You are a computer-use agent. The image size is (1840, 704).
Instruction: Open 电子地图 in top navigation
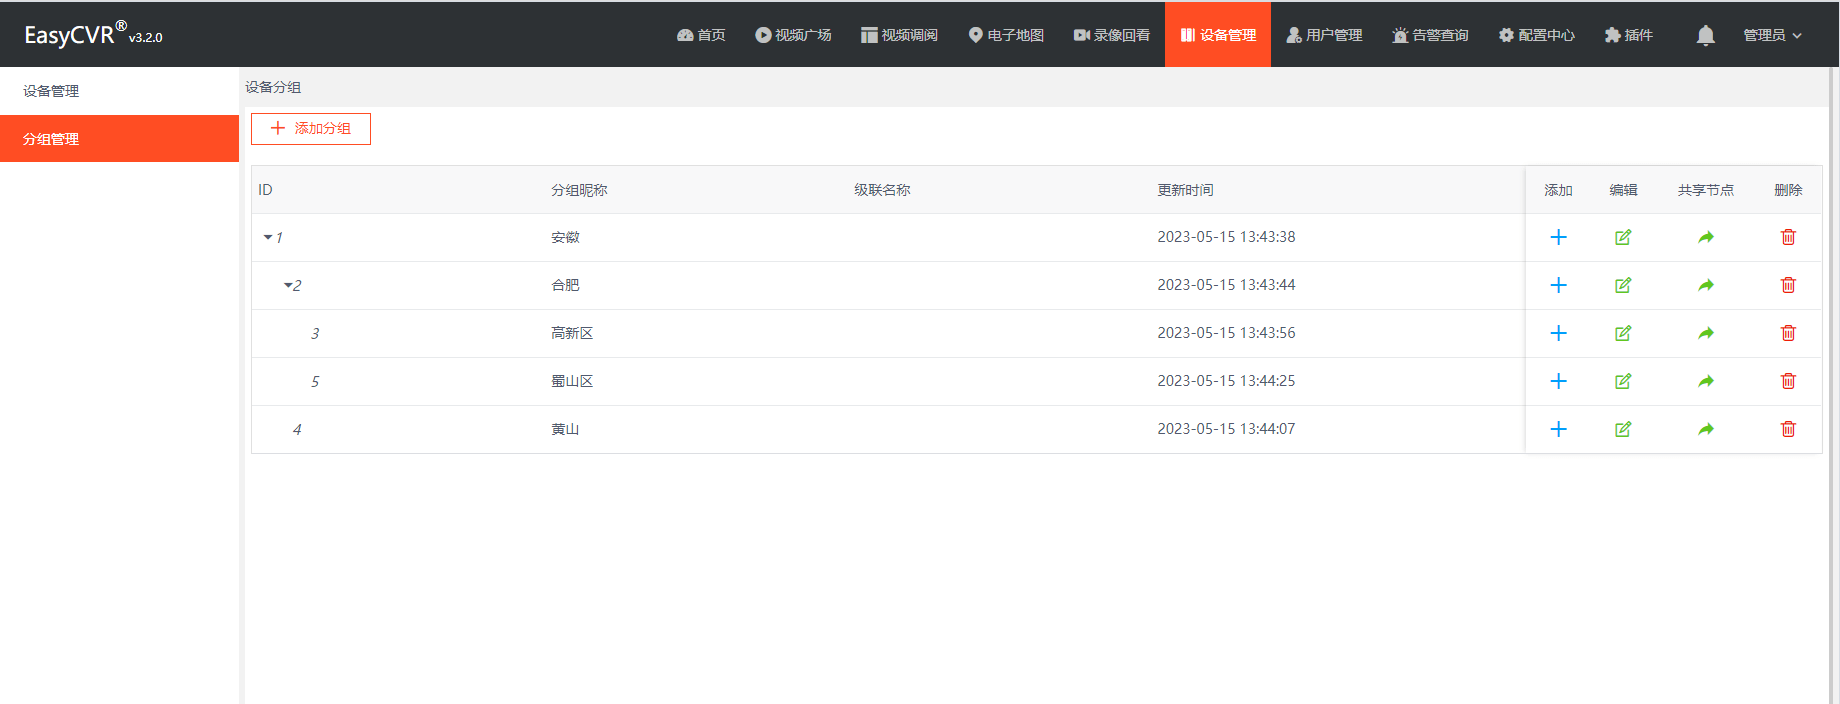coord(1006,35)
